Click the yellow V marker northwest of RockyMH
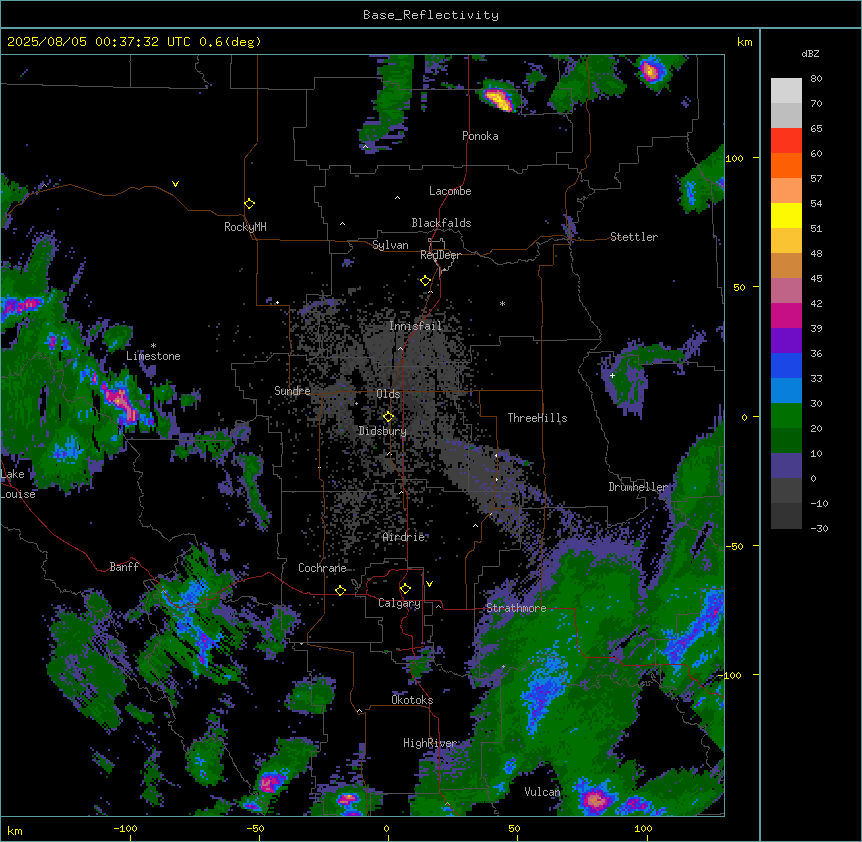 coord(175,184)
